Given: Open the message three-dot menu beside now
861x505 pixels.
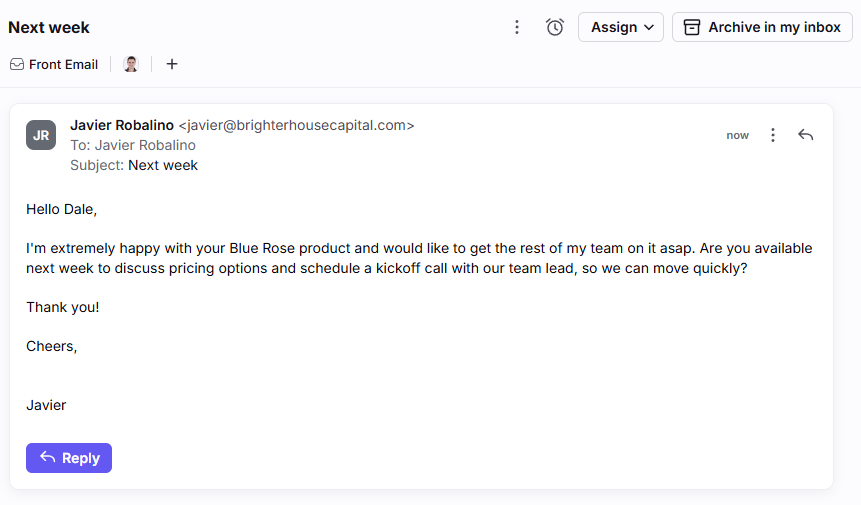Looking at the screenshot, I should (x=773, y=135).
